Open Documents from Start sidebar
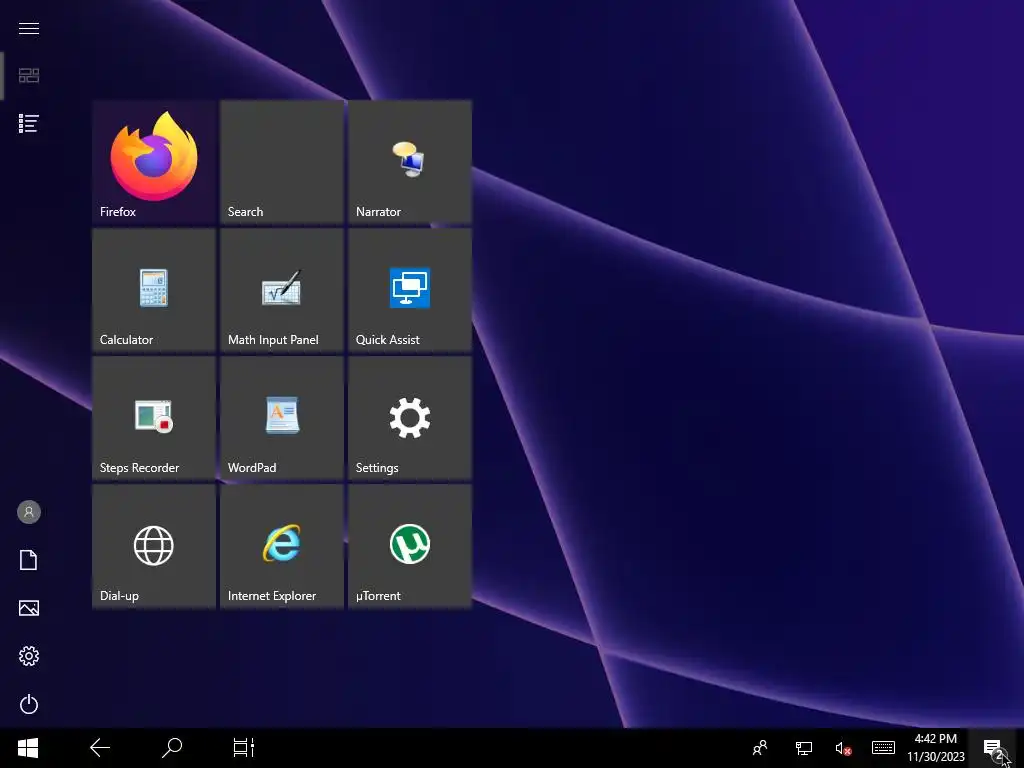The width and height of the screenshot is (1024, 768). [x=29, y=560]
